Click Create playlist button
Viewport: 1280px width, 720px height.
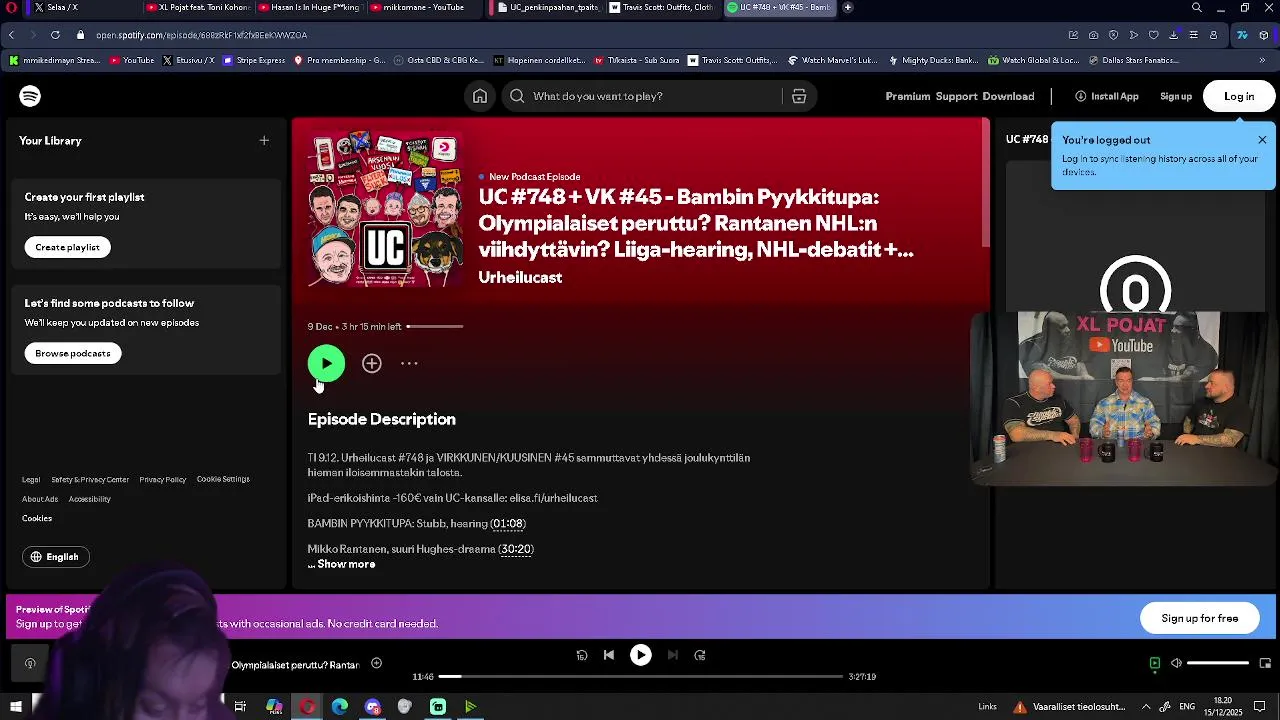(68, 247)
